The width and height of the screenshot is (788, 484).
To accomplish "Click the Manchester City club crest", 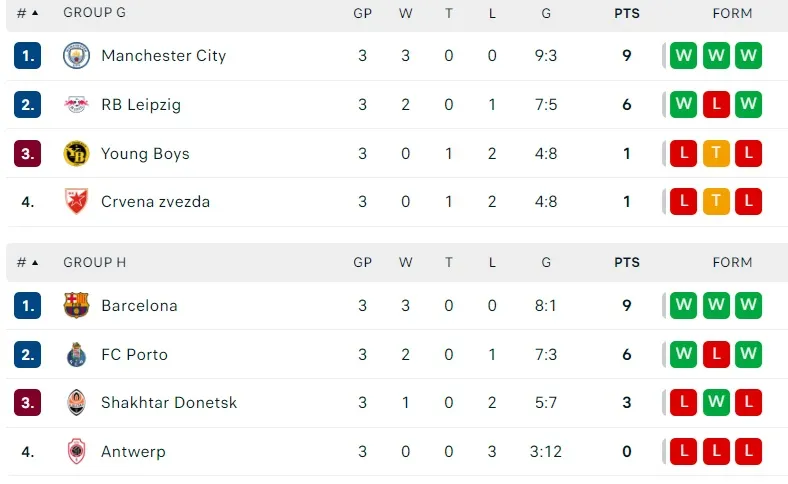I will (x=76, y=56).
